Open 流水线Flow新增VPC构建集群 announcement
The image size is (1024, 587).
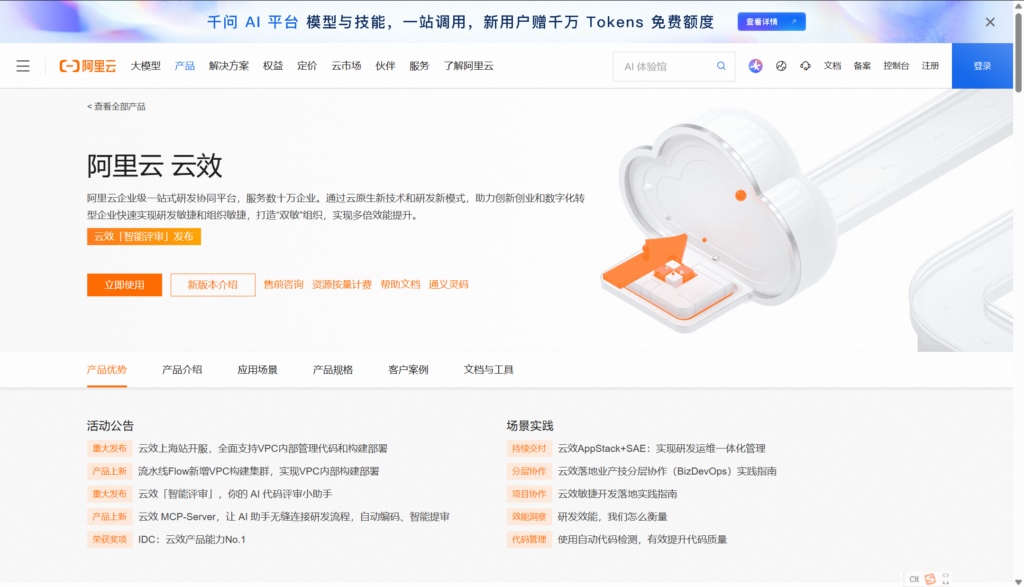click(259, 471)
